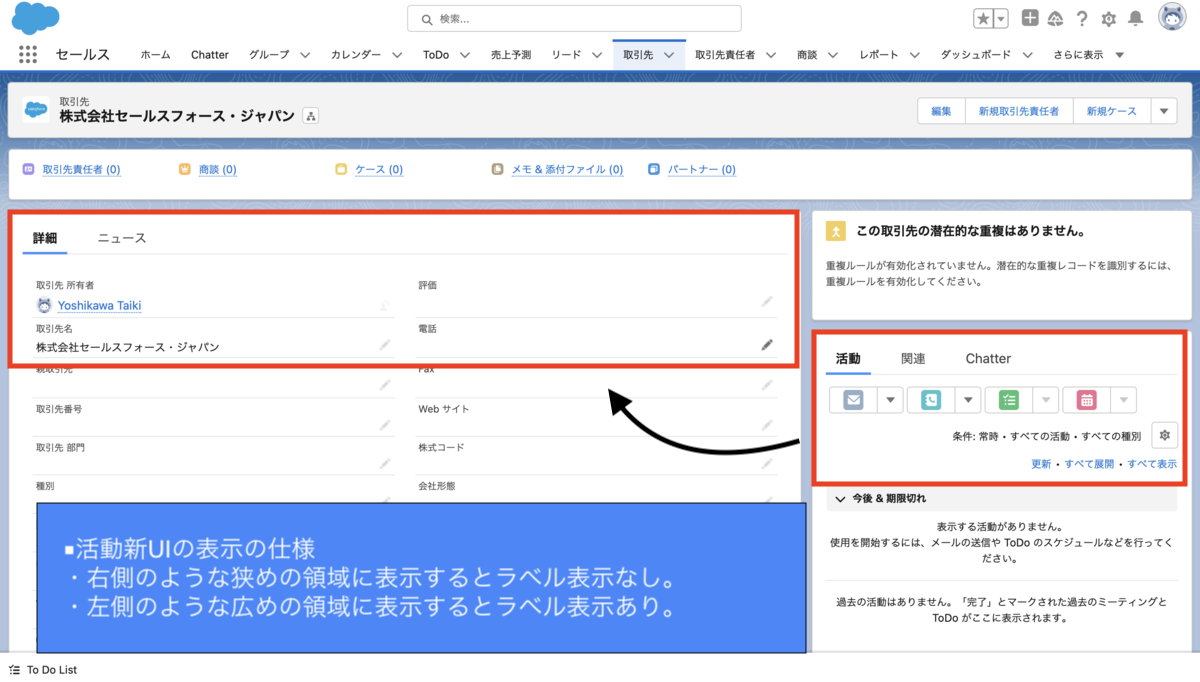Open the App Launcher waffle icon
This screenshot has height=682, width=1200.
(27, 54)
